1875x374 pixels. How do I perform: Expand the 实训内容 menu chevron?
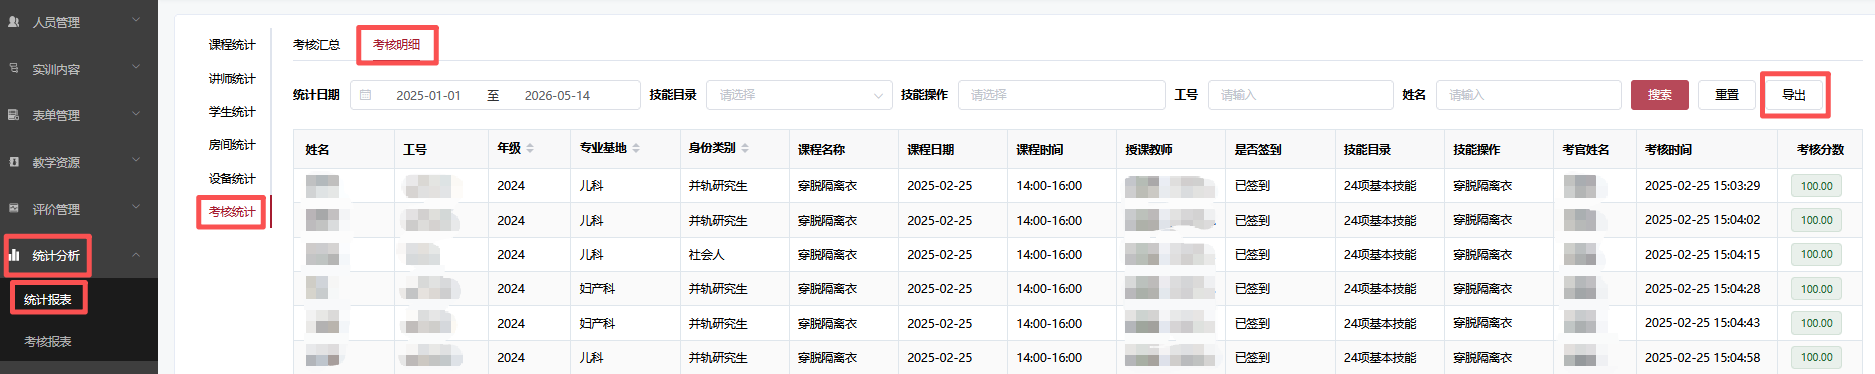136,68
